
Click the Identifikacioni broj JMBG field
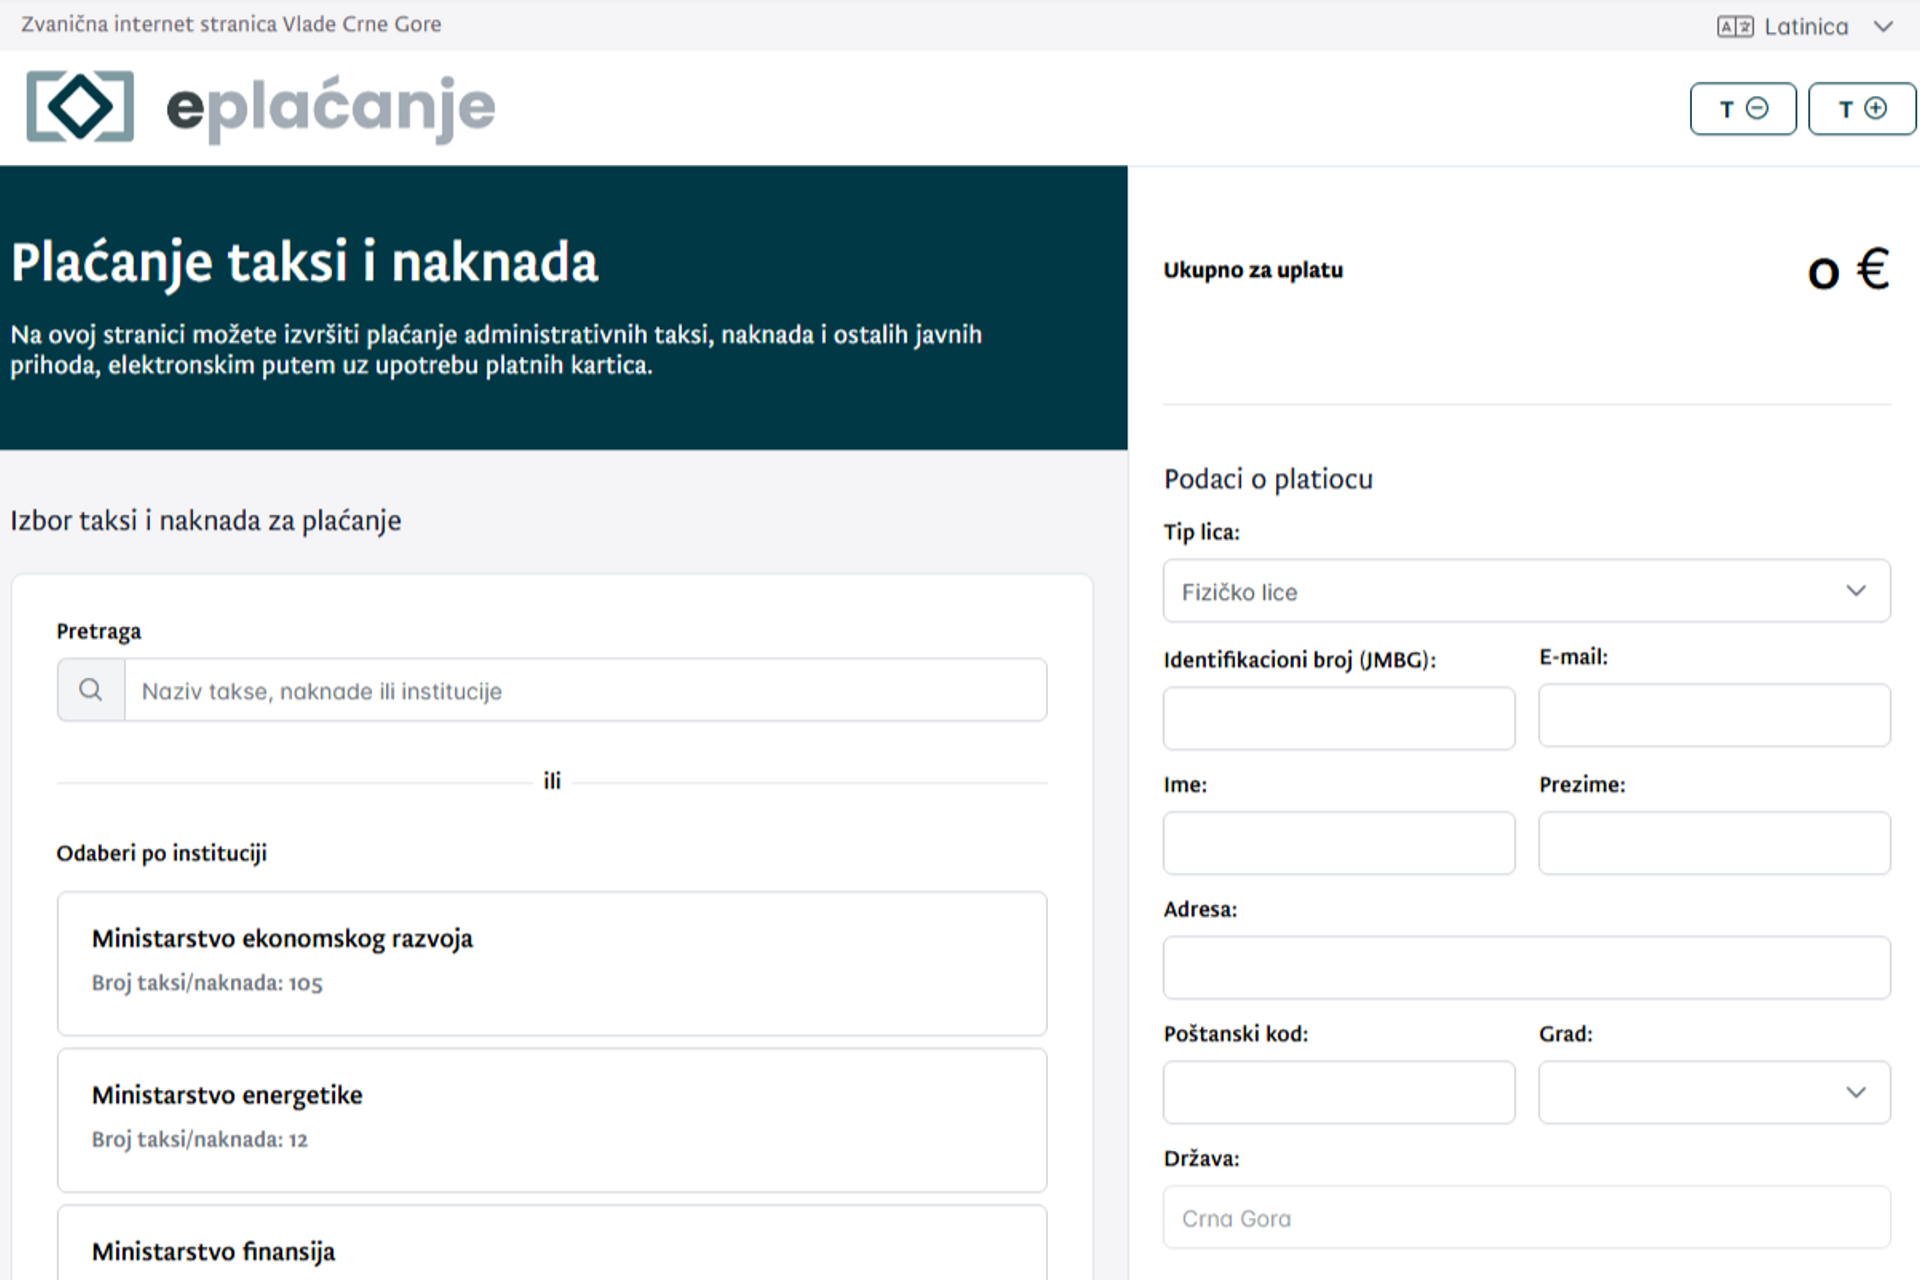[x=1338, y=718]
